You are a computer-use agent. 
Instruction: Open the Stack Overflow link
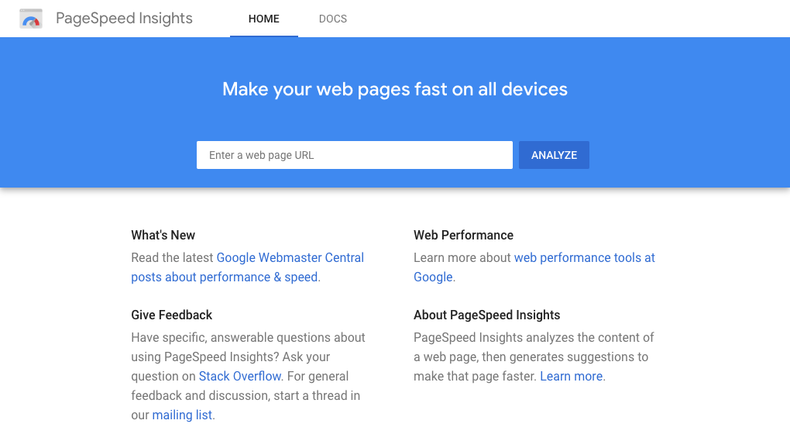(x=240, y=376)
